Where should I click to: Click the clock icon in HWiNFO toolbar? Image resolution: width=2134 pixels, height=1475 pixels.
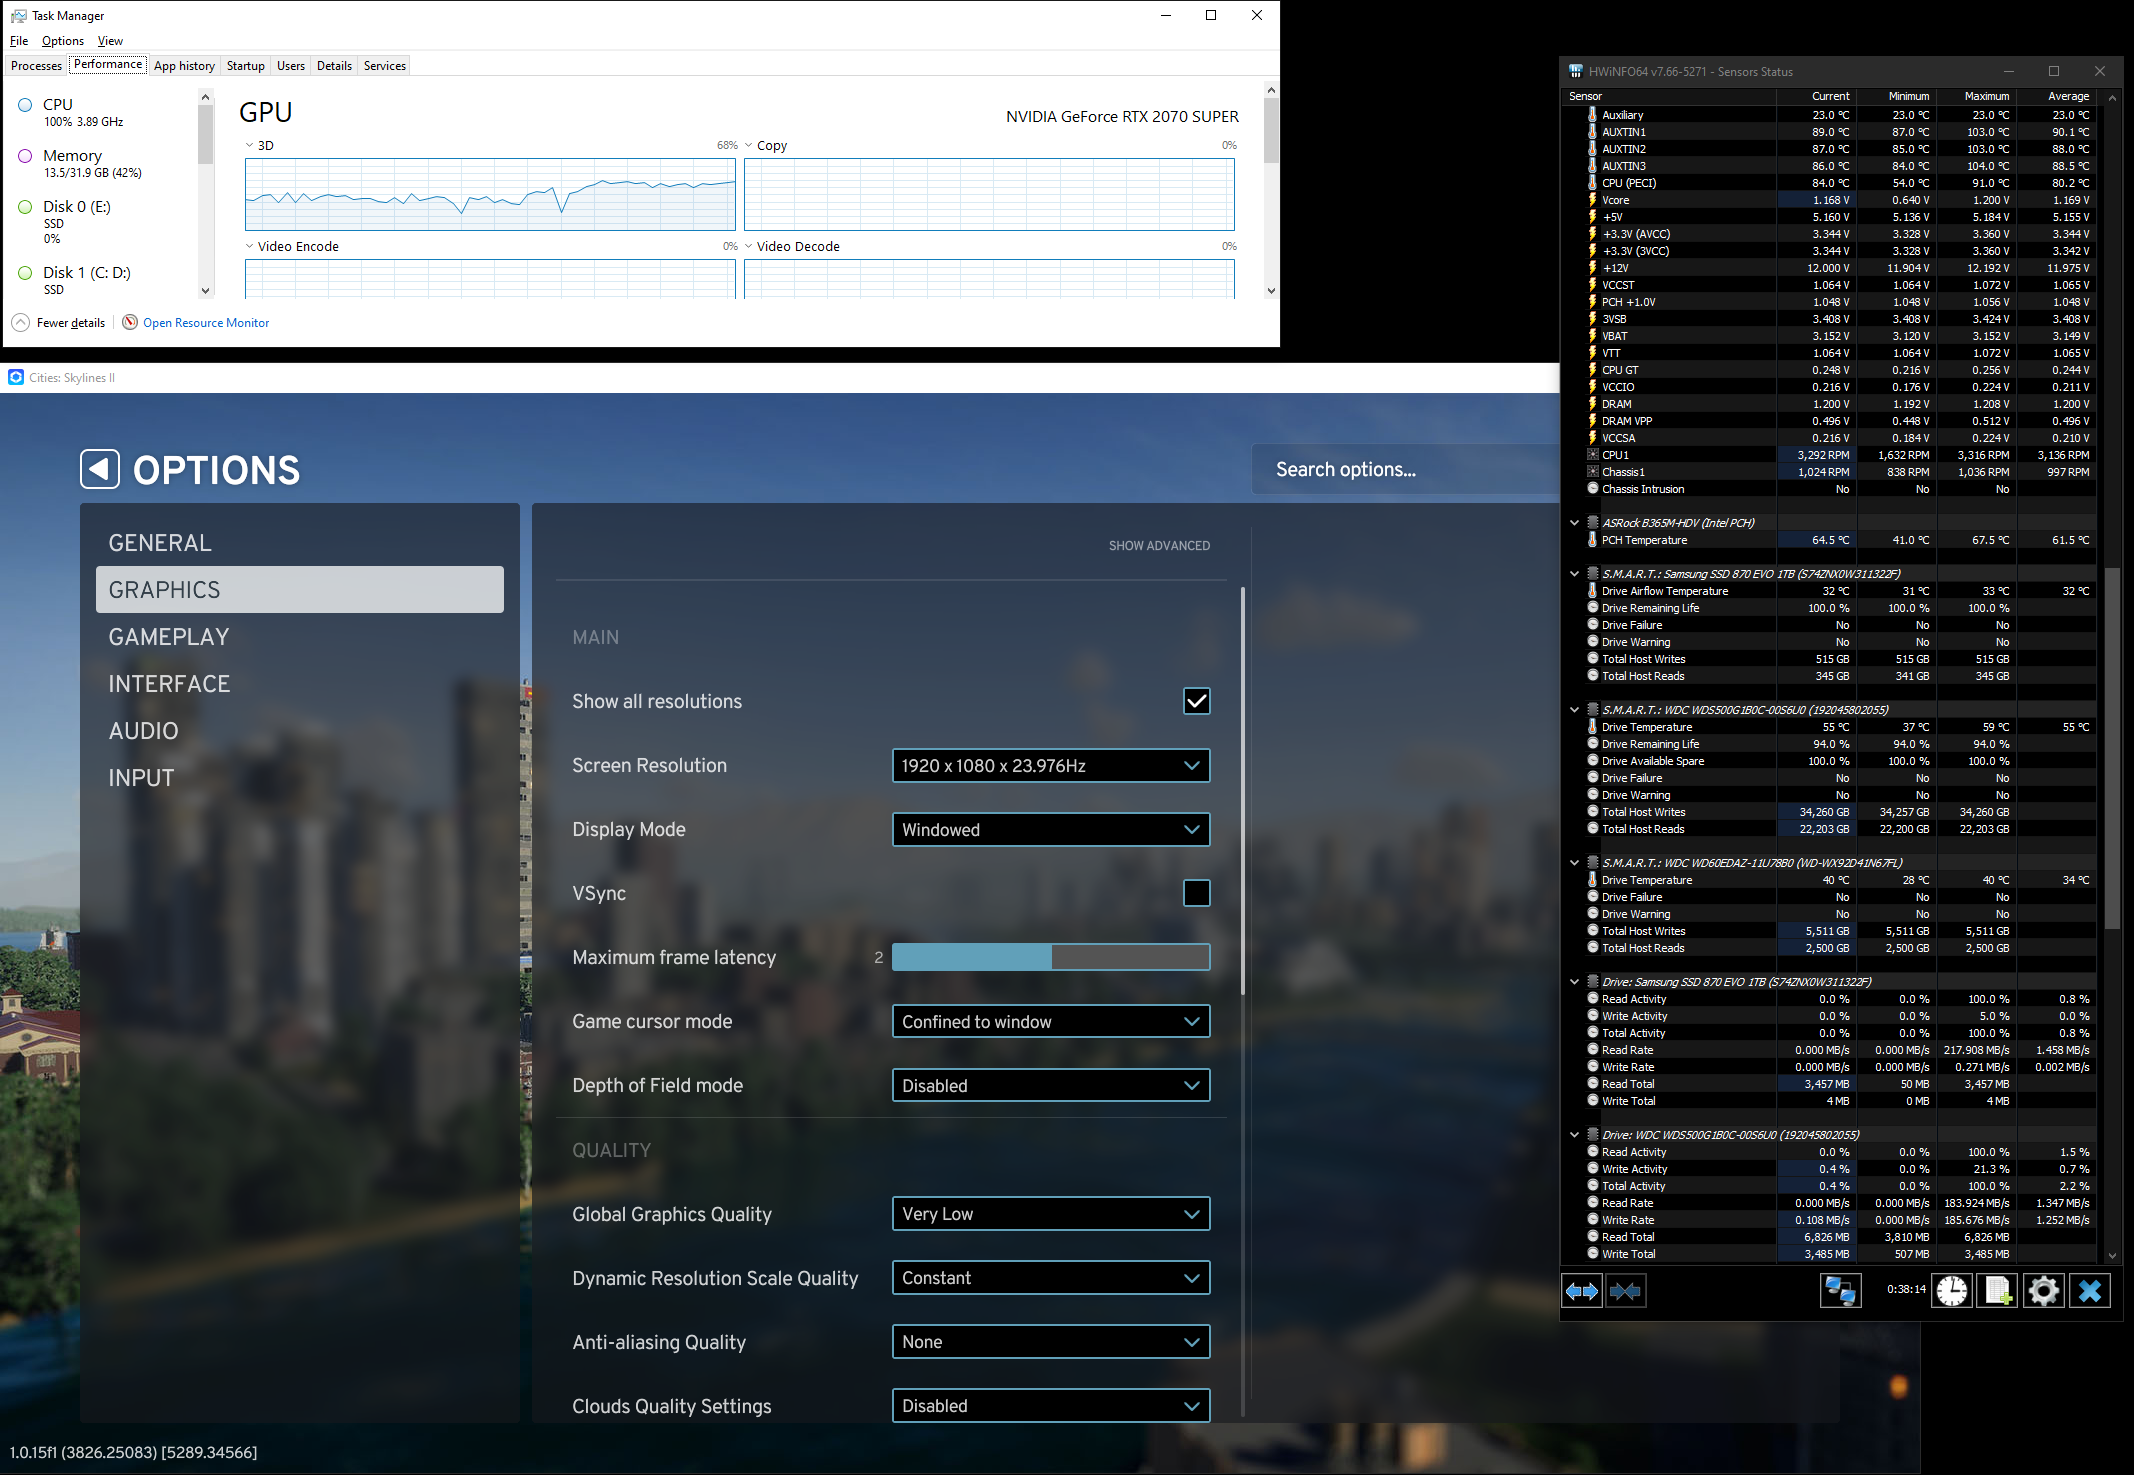point(1953,1290)
